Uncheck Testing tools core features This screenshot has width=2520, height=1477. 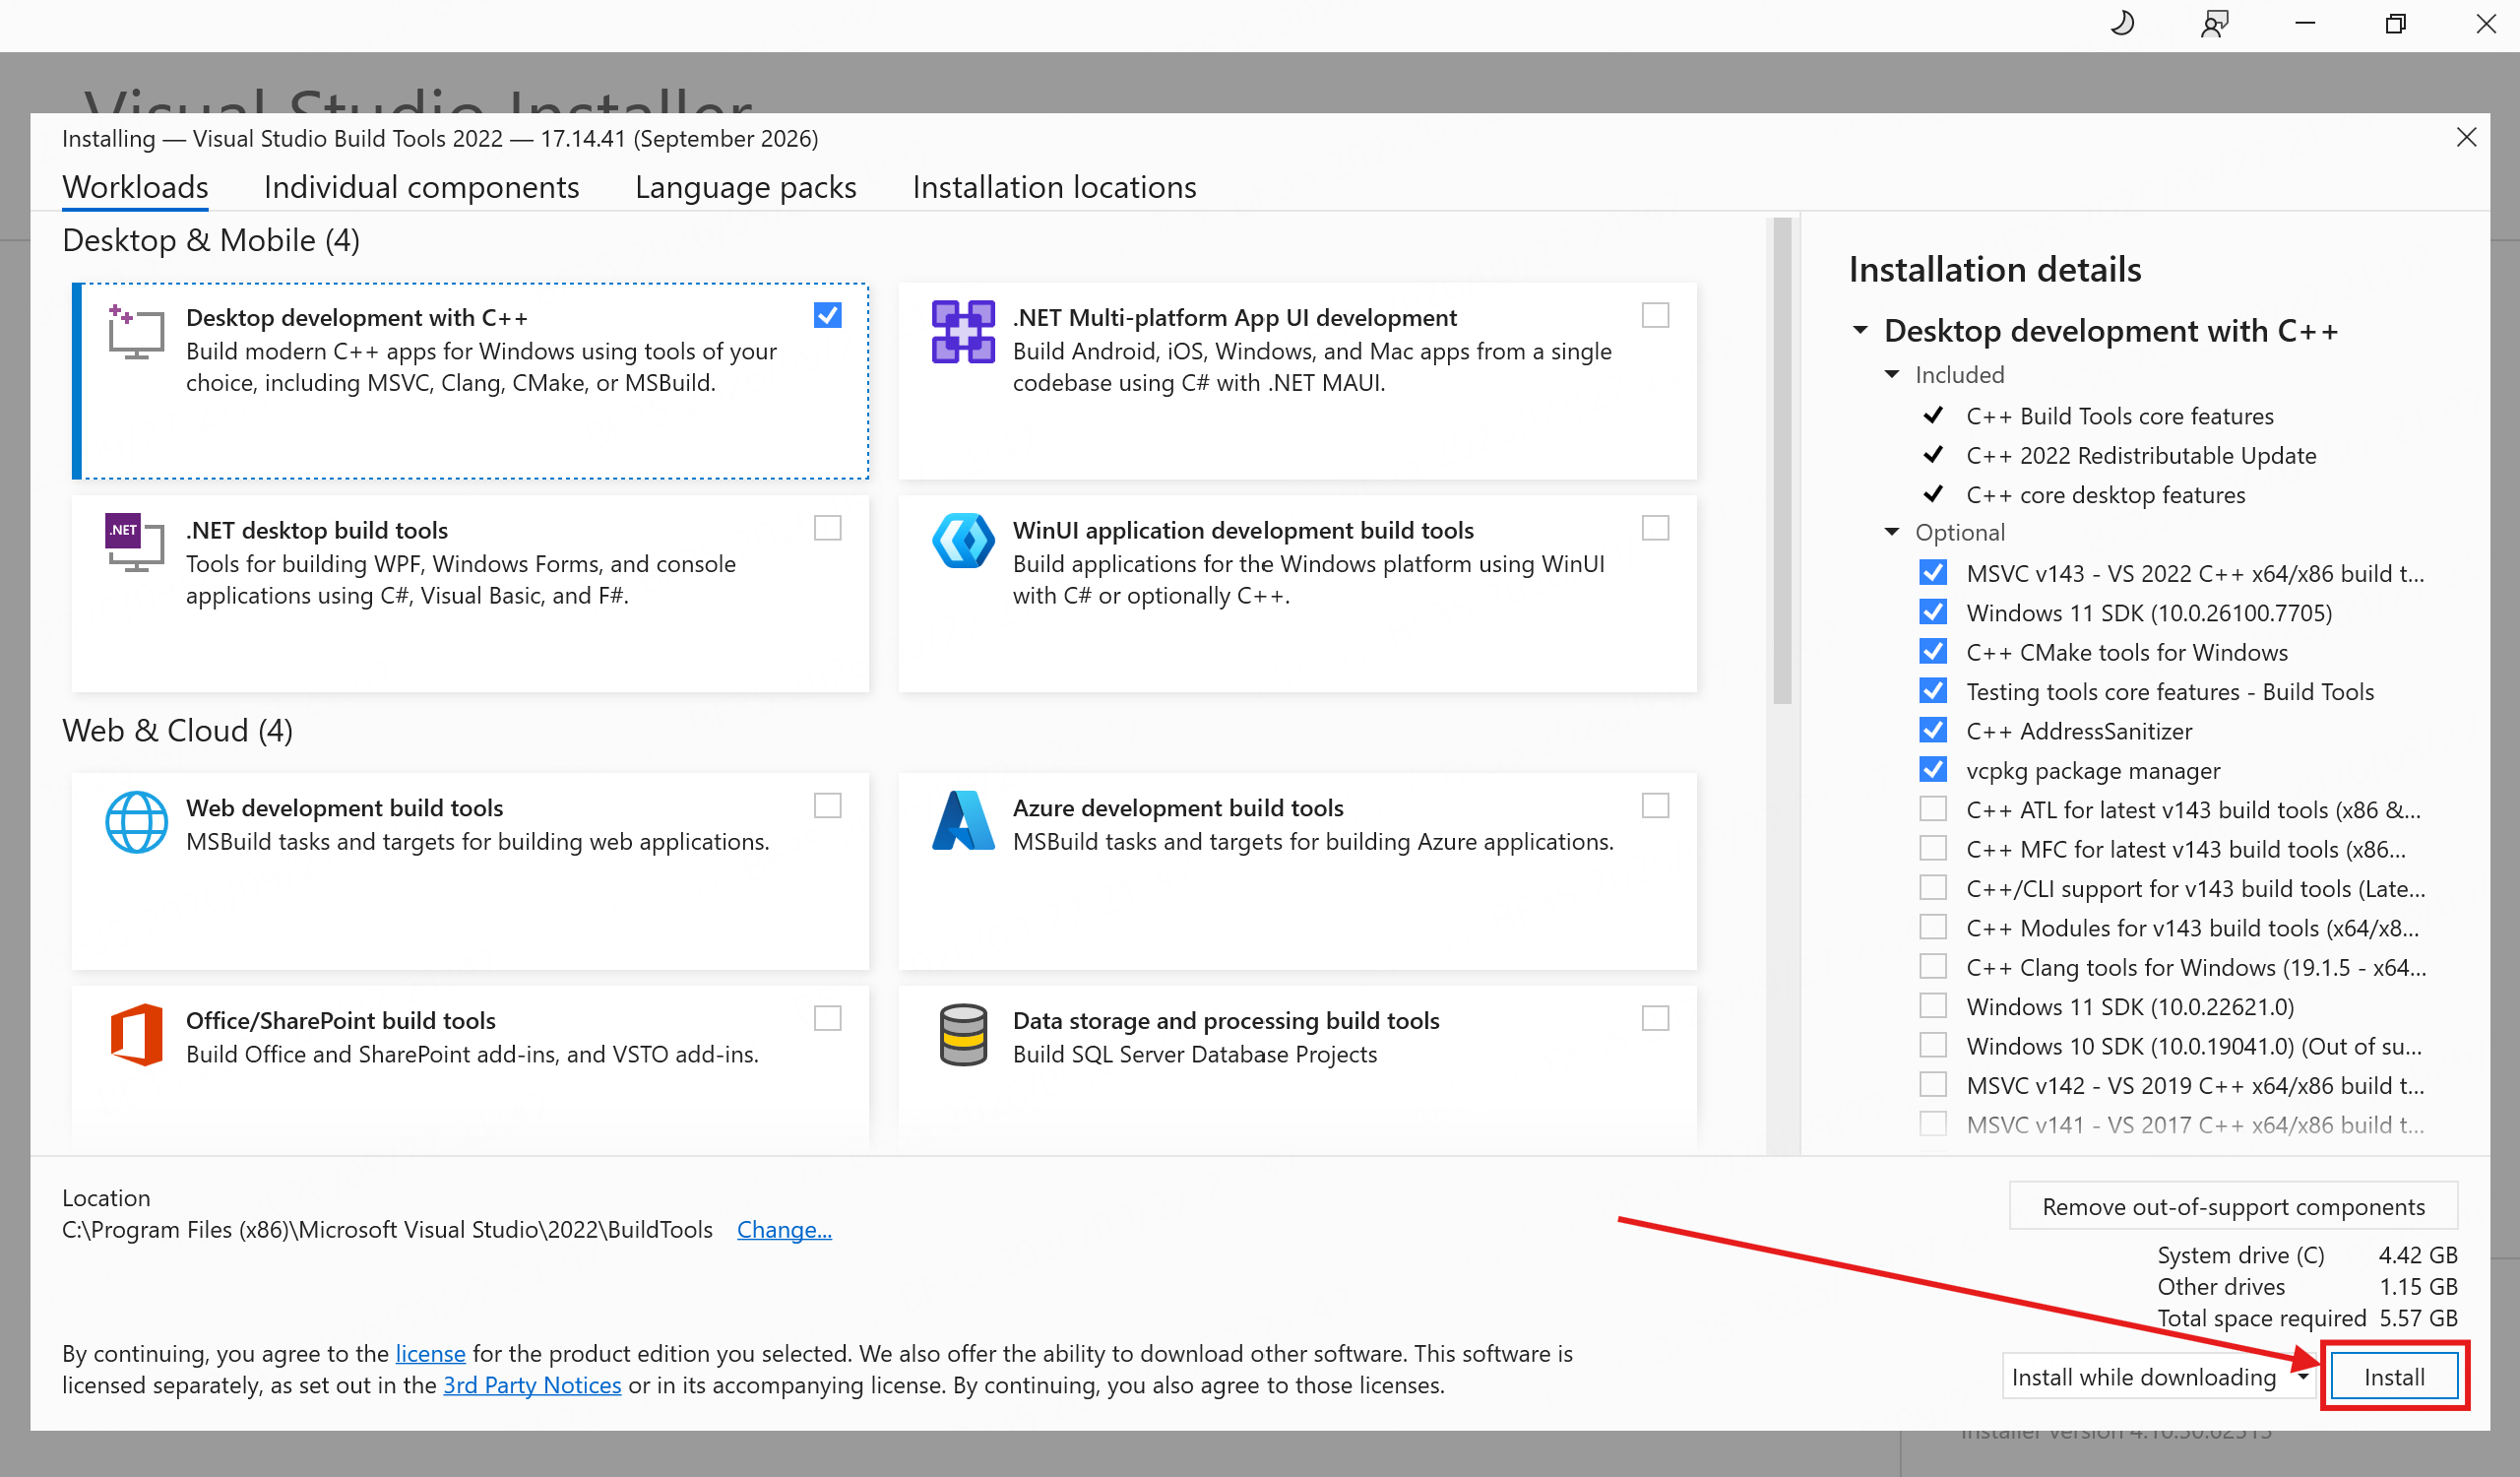(1933, 691)
